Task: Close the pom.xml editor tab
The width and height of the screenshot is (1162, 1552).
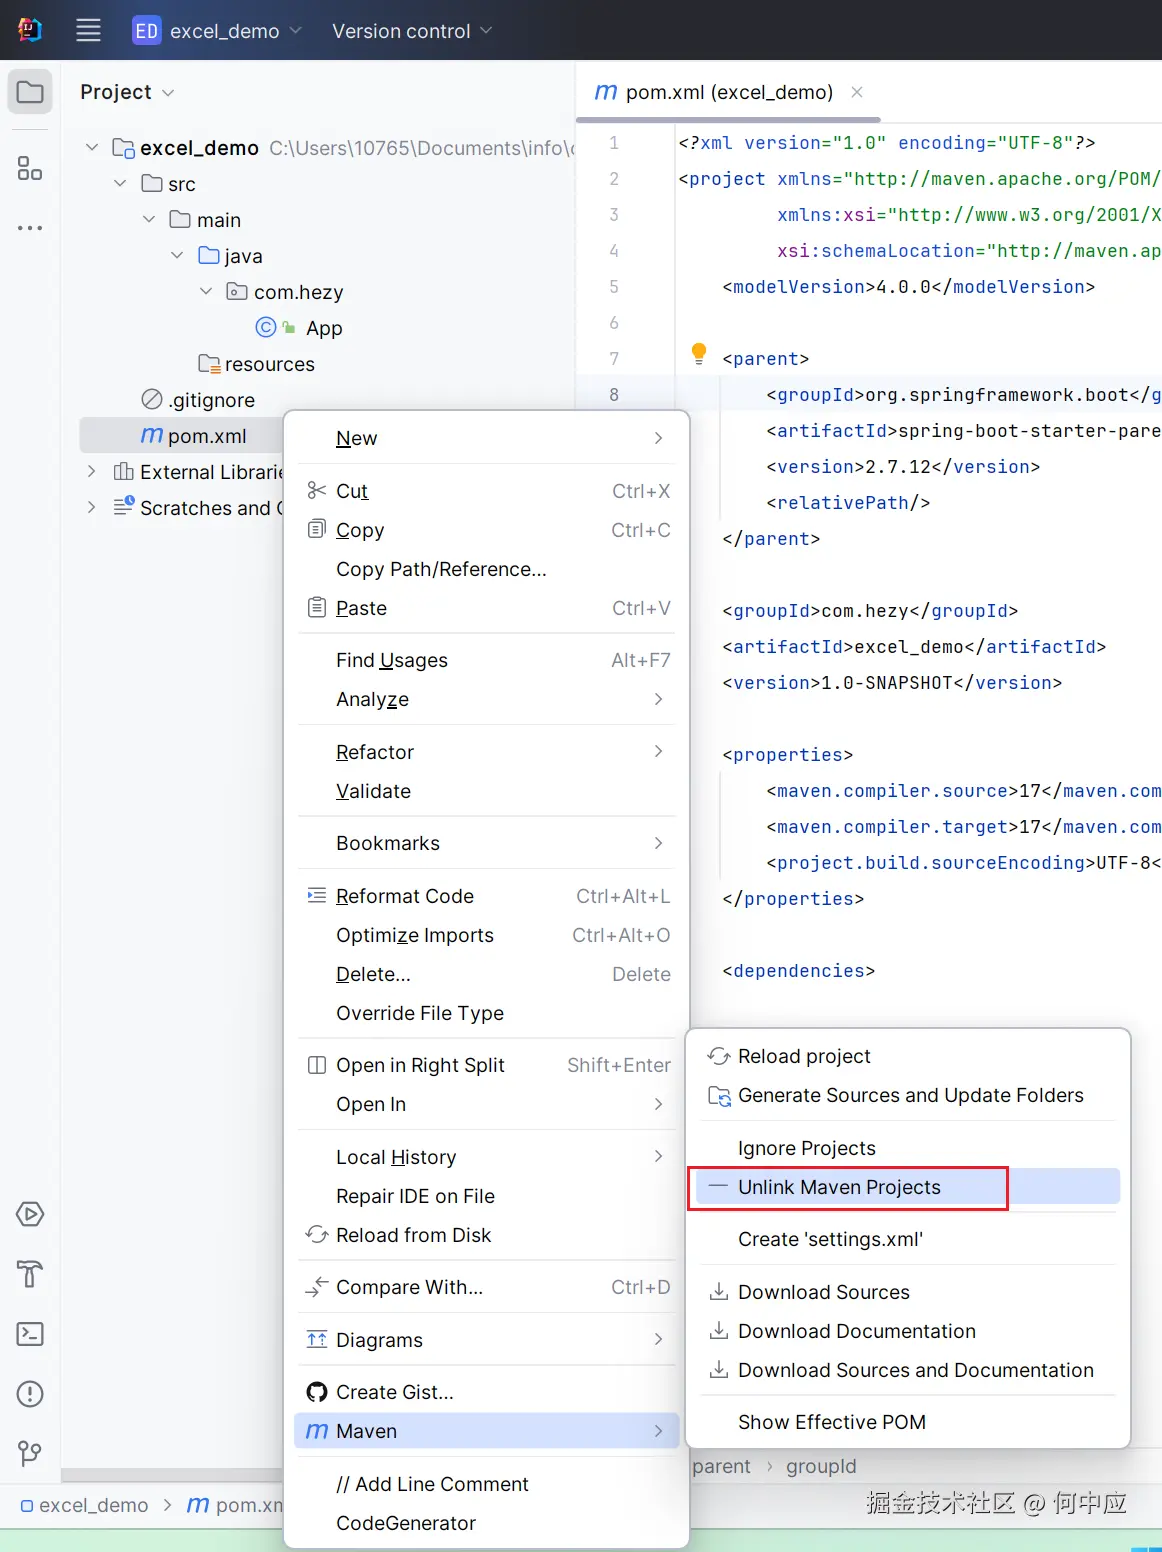Action: [x=857, y=92]
